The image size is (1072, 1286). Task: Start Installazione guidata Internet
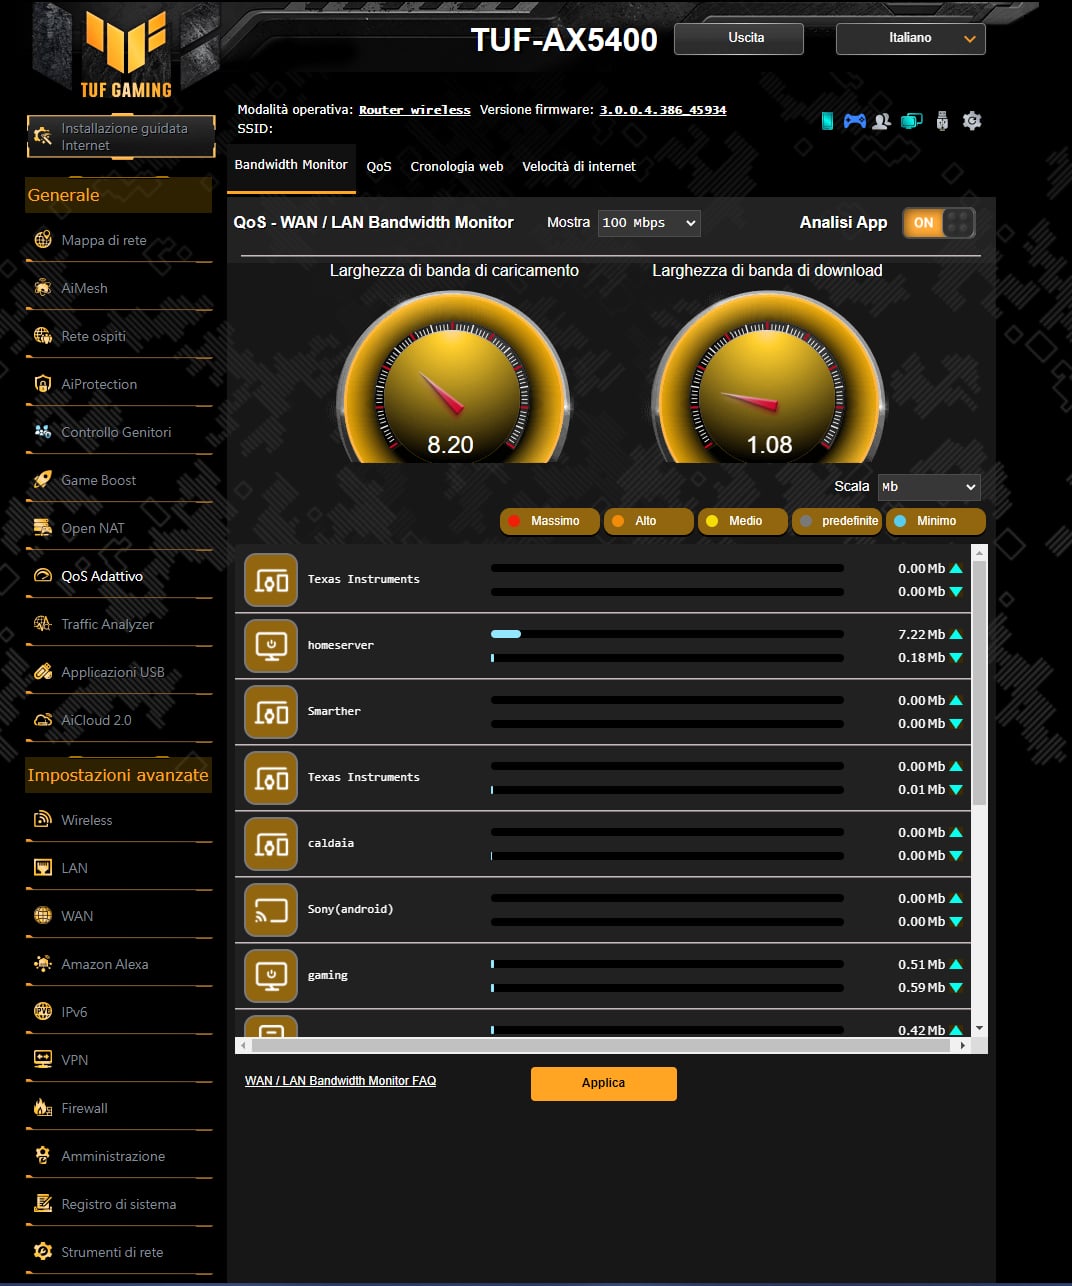pos(121,137)
